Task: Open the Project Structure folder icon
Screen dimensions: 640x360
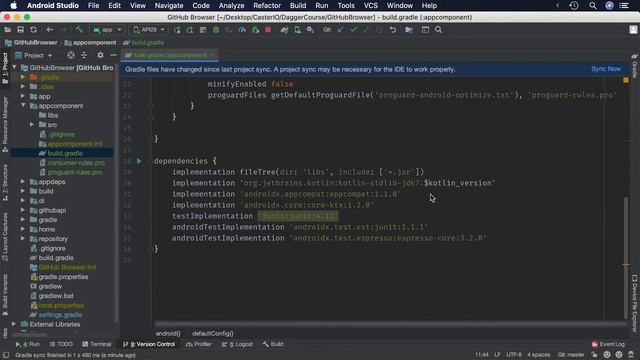Action: [409, 30]
